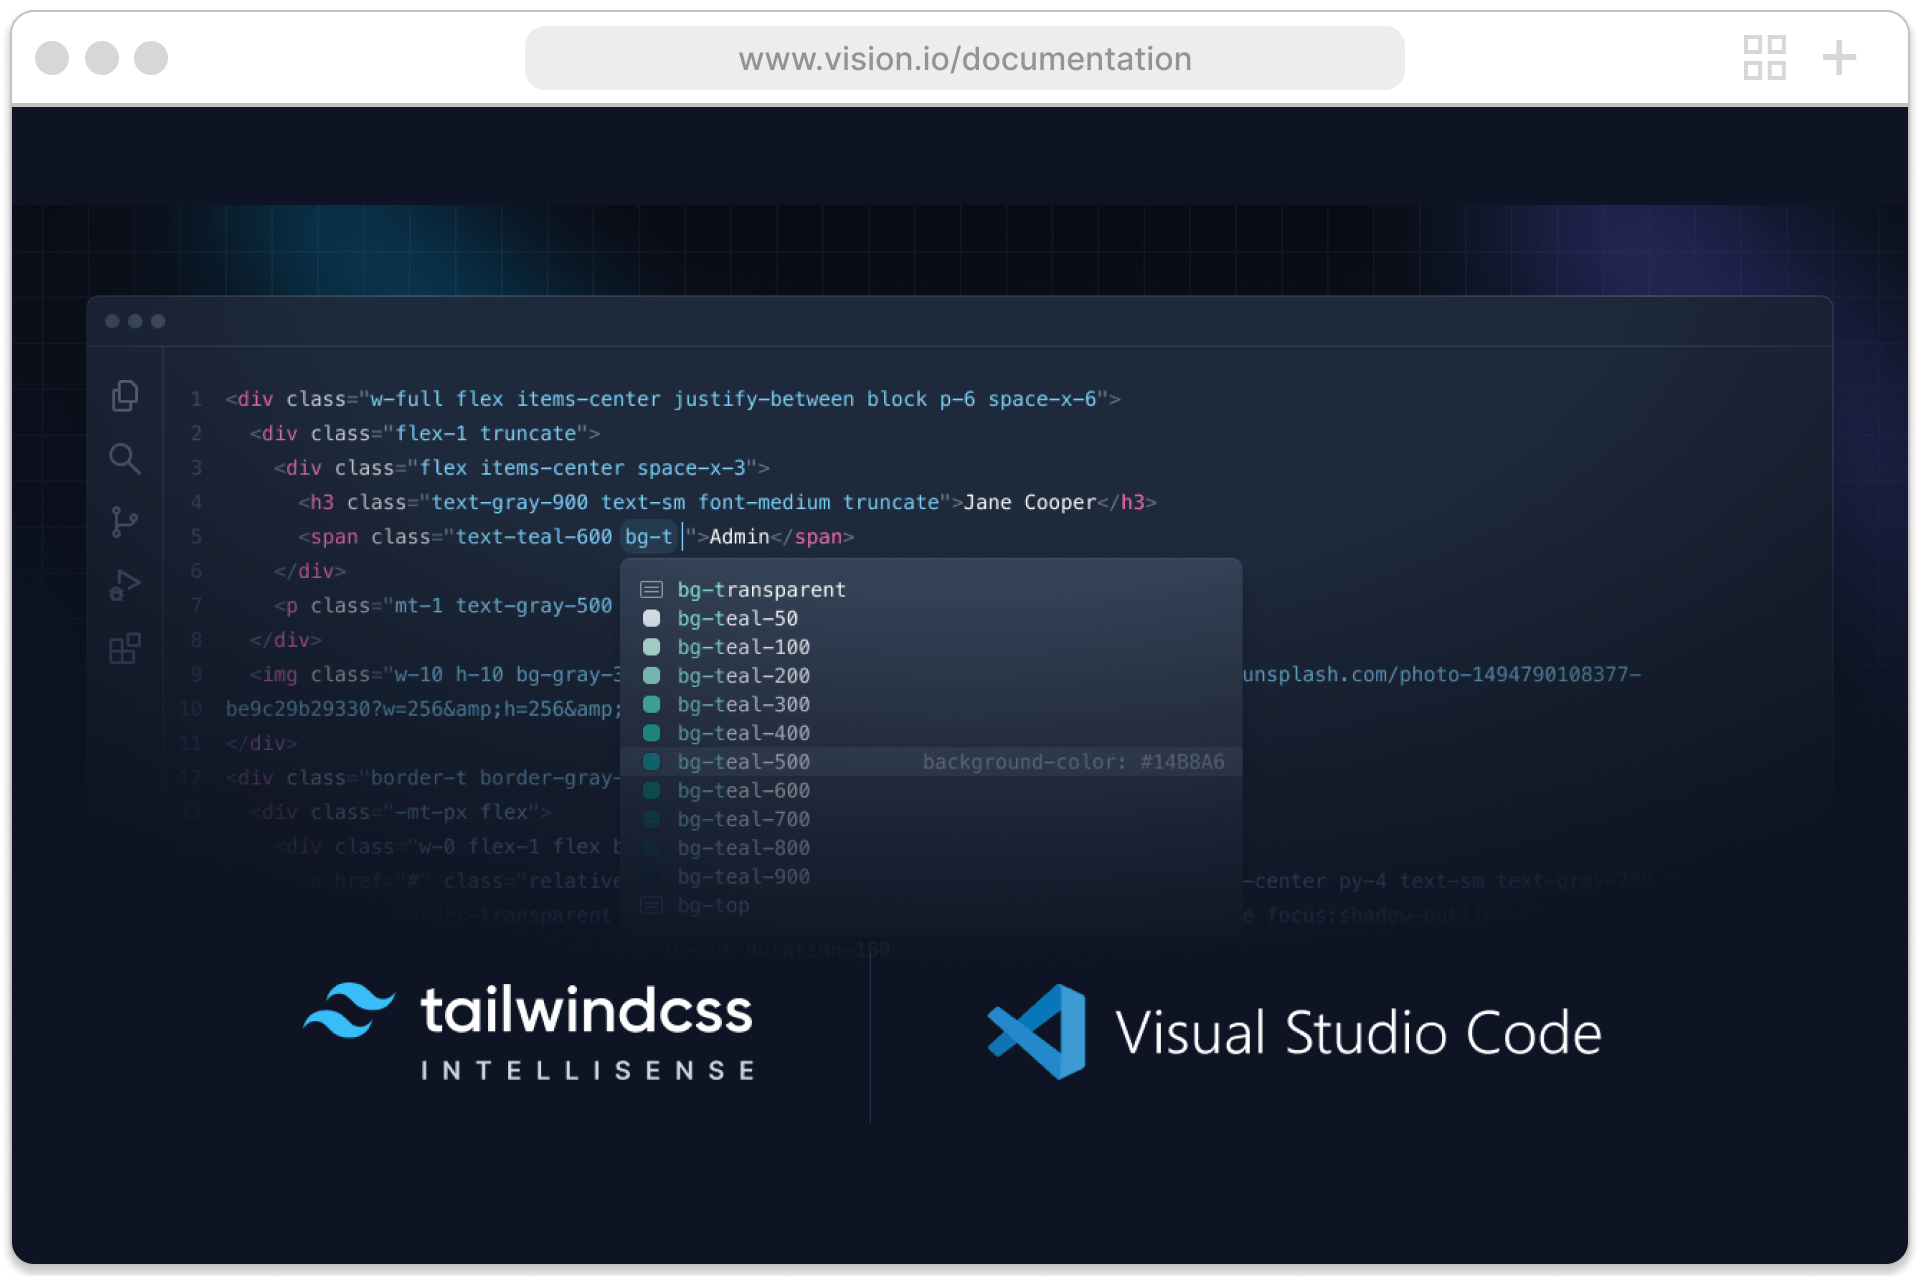This screenshot has height=1276, width=1920.
Task: Open the Extensions blocks icon
Action: point(125,648)
